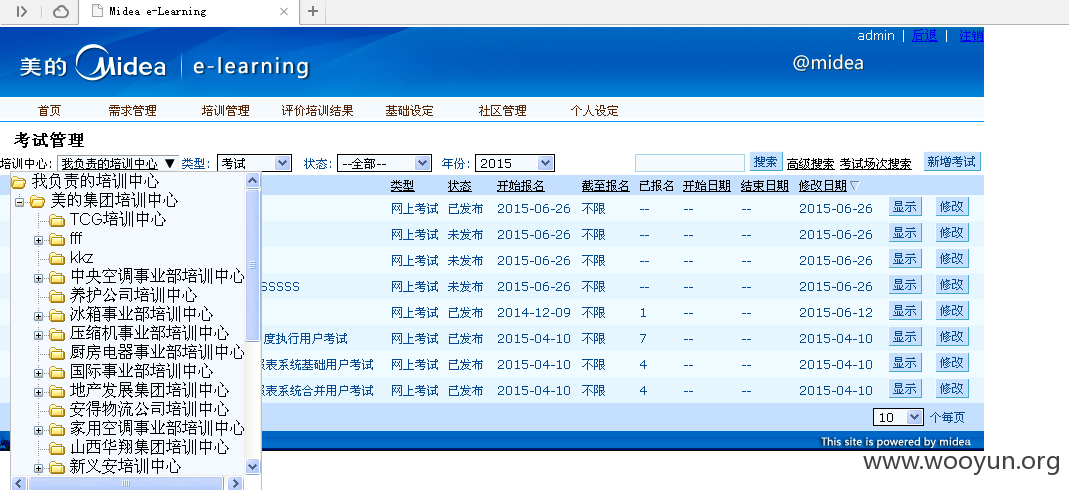Open the 考试场次搜索 link
Viewport: 1069px width, 490px height.
pos(875,164)
